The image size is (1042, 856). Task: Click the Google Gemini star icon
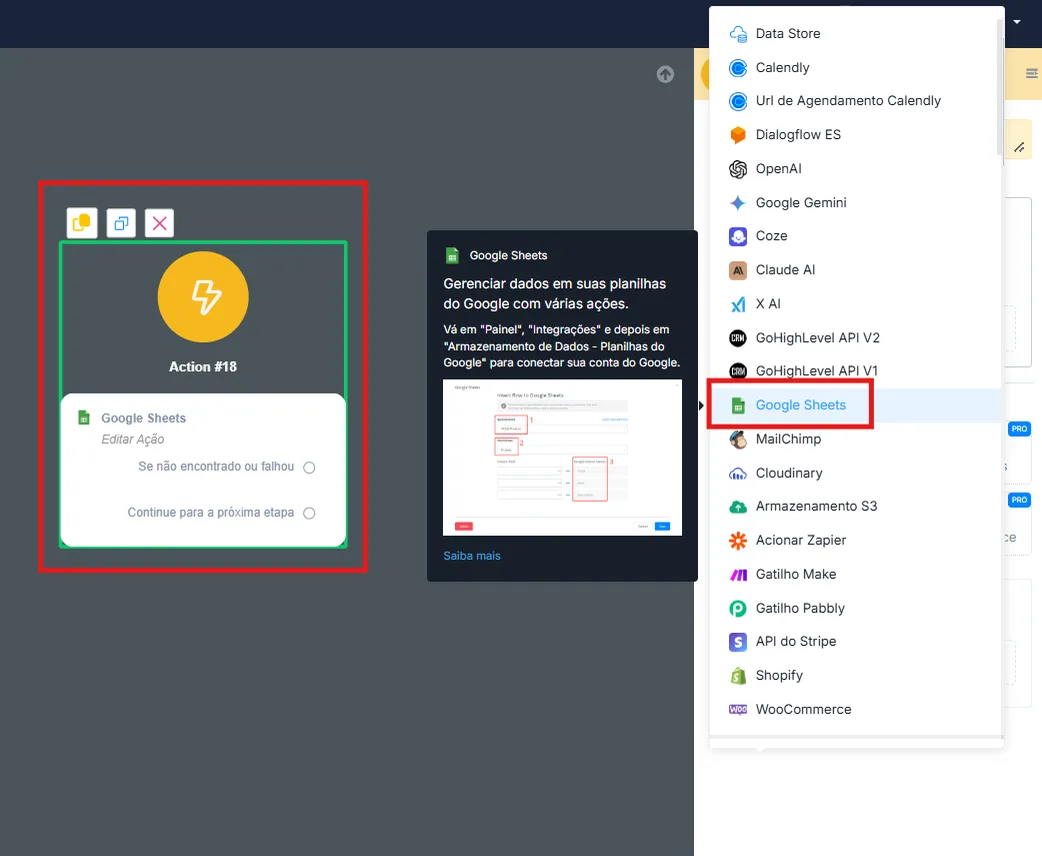click(x=738, y=203)
